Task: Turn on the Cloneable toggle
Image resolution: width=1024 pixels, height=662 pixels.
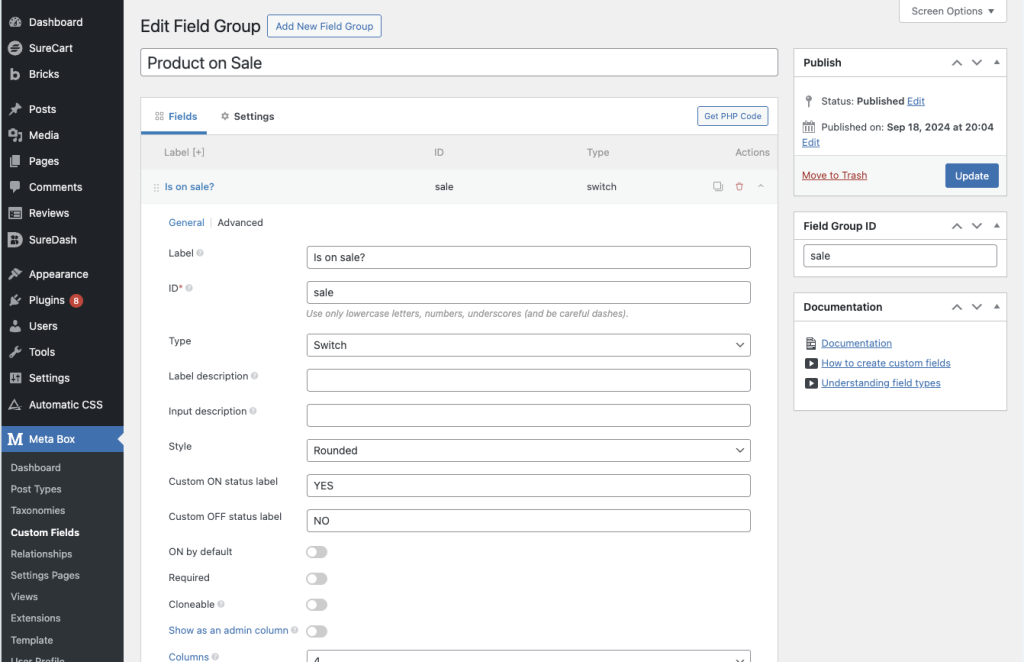Action: tap(317, 604)
